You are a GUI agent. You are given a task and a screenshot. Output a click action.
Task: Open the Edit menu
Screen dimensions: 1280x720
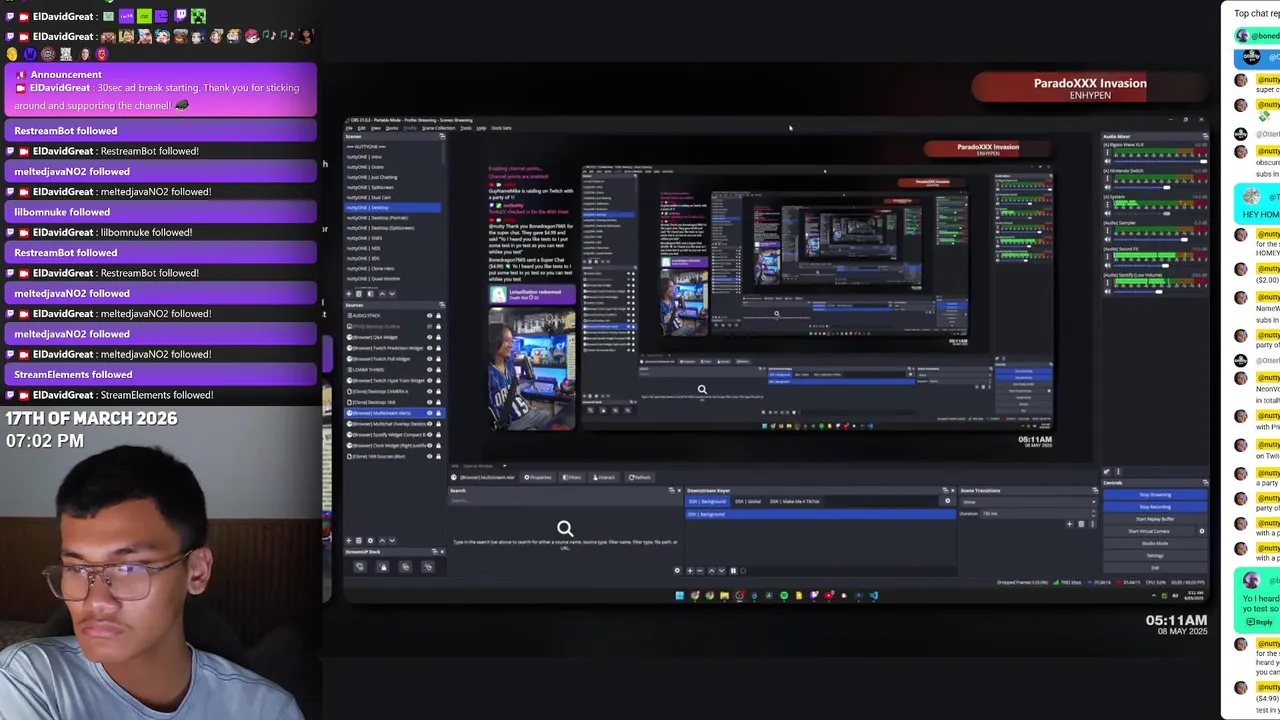click(x=362, y=128)
